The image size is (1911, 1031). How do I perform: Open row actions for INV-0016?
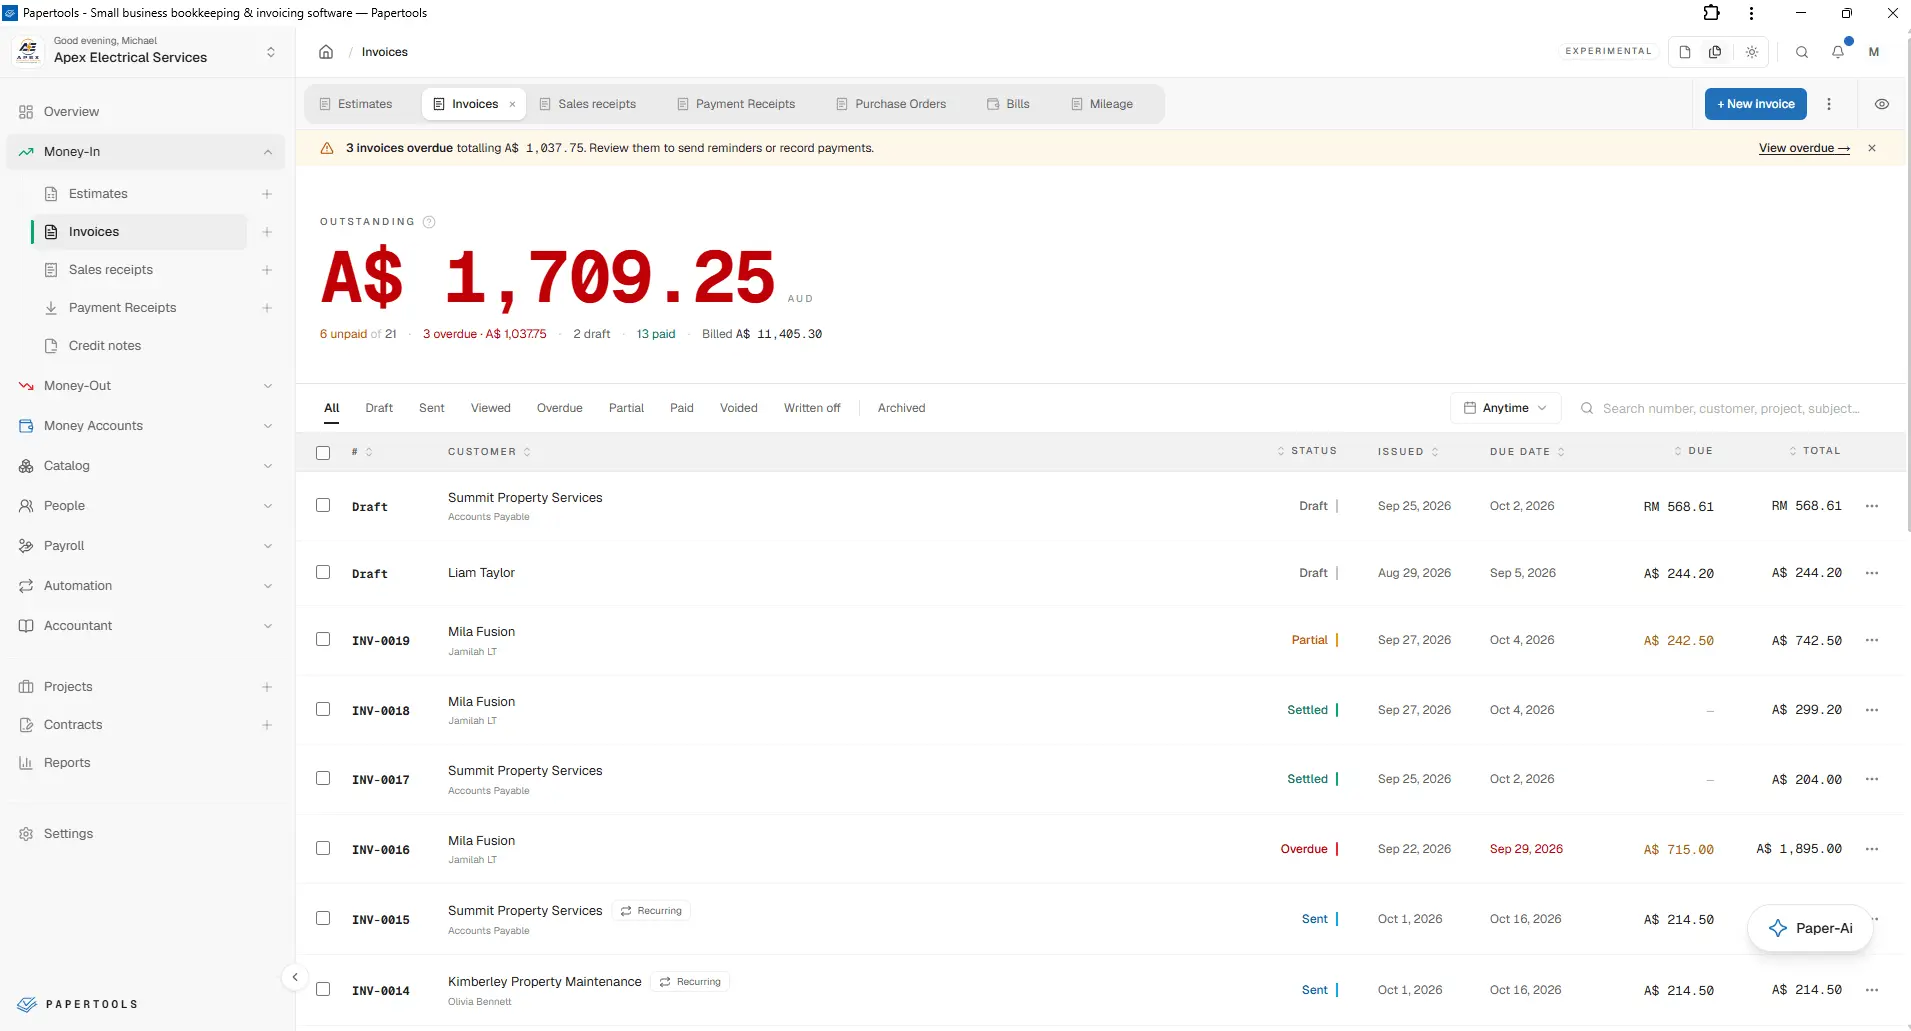coord(1872,849)
